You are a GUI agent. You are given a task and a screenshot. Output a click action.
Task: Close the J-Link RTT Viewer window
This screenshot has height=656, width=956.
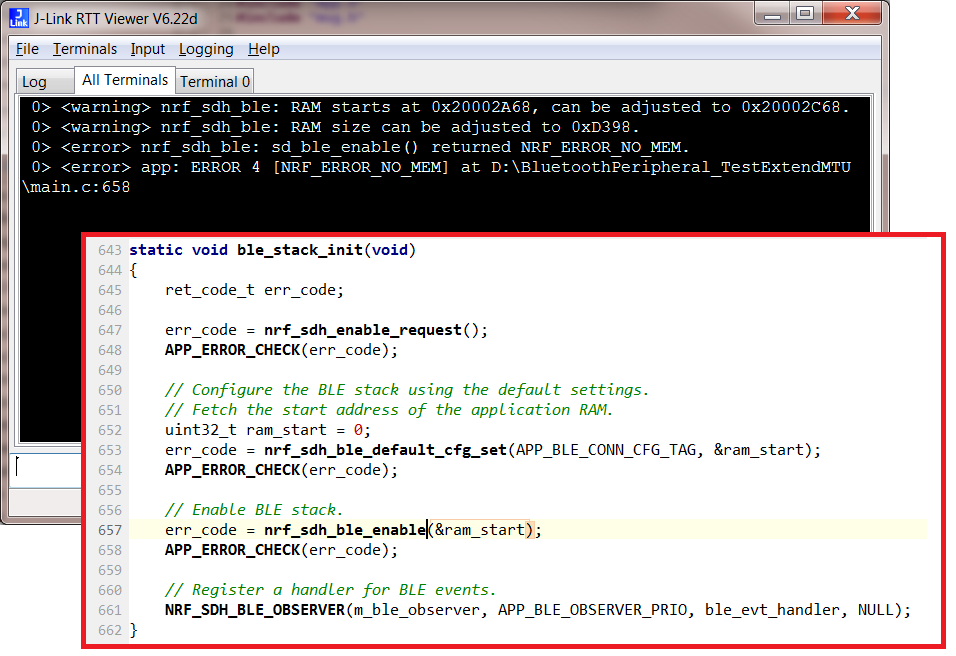(852, 13)
